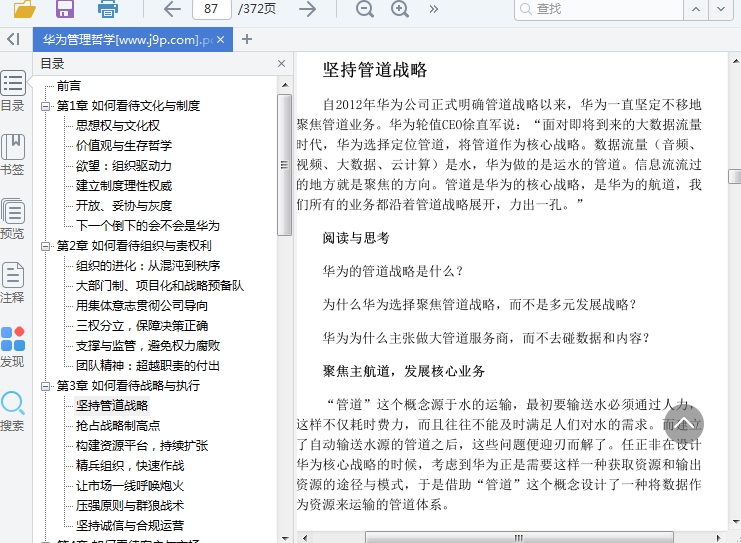Click document horizontal scroll-right arrow
Image resolution: width=741 pixels, height=543 pixels.
(718, 538)
